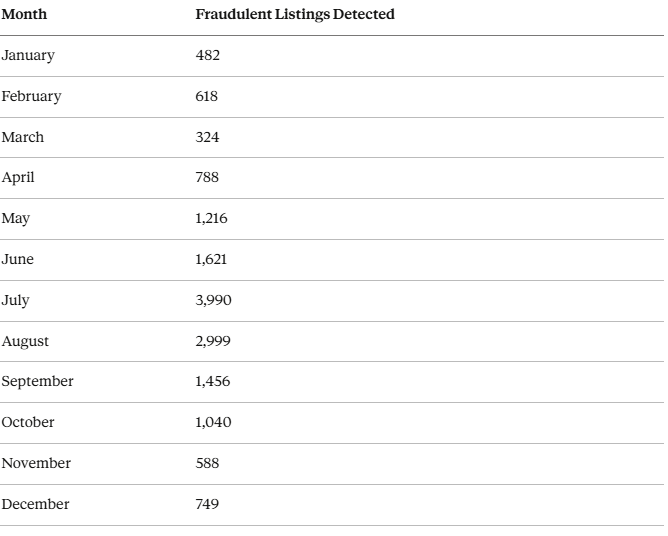Select the October month cell
The image size is (668, 536).
[28, 423]
